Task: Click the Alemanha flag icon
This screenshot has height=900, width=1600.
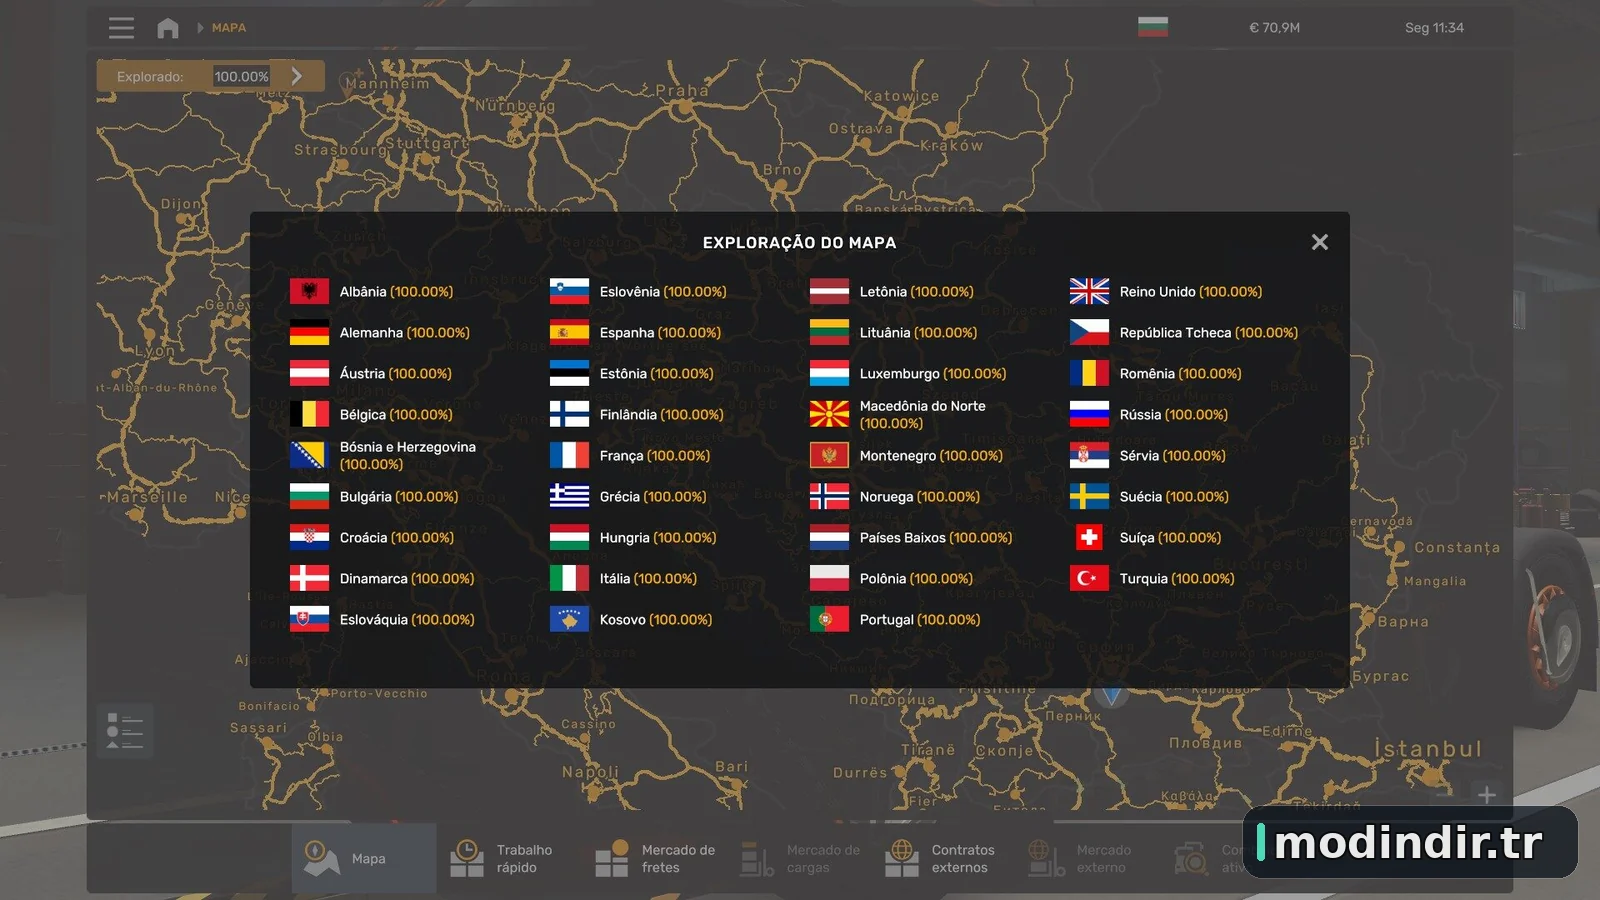Action: point(309,332)
